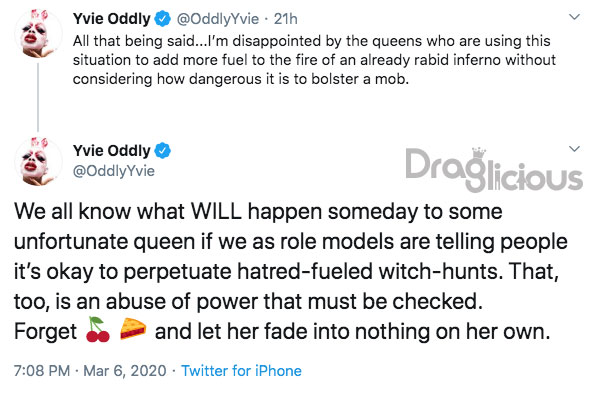Click the 21h timestamp on the first tweet
Image resolution: width=596 pixels, height=394 pixels.
[285, 19]
